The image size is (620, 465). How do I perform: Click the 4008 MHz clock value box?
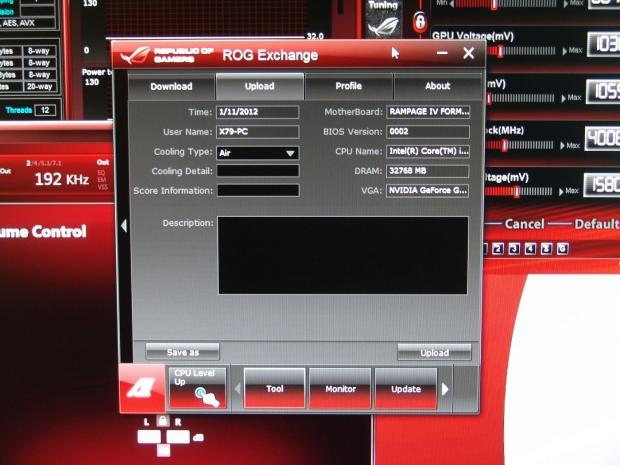pyautogui.click(x=603, y=138)
